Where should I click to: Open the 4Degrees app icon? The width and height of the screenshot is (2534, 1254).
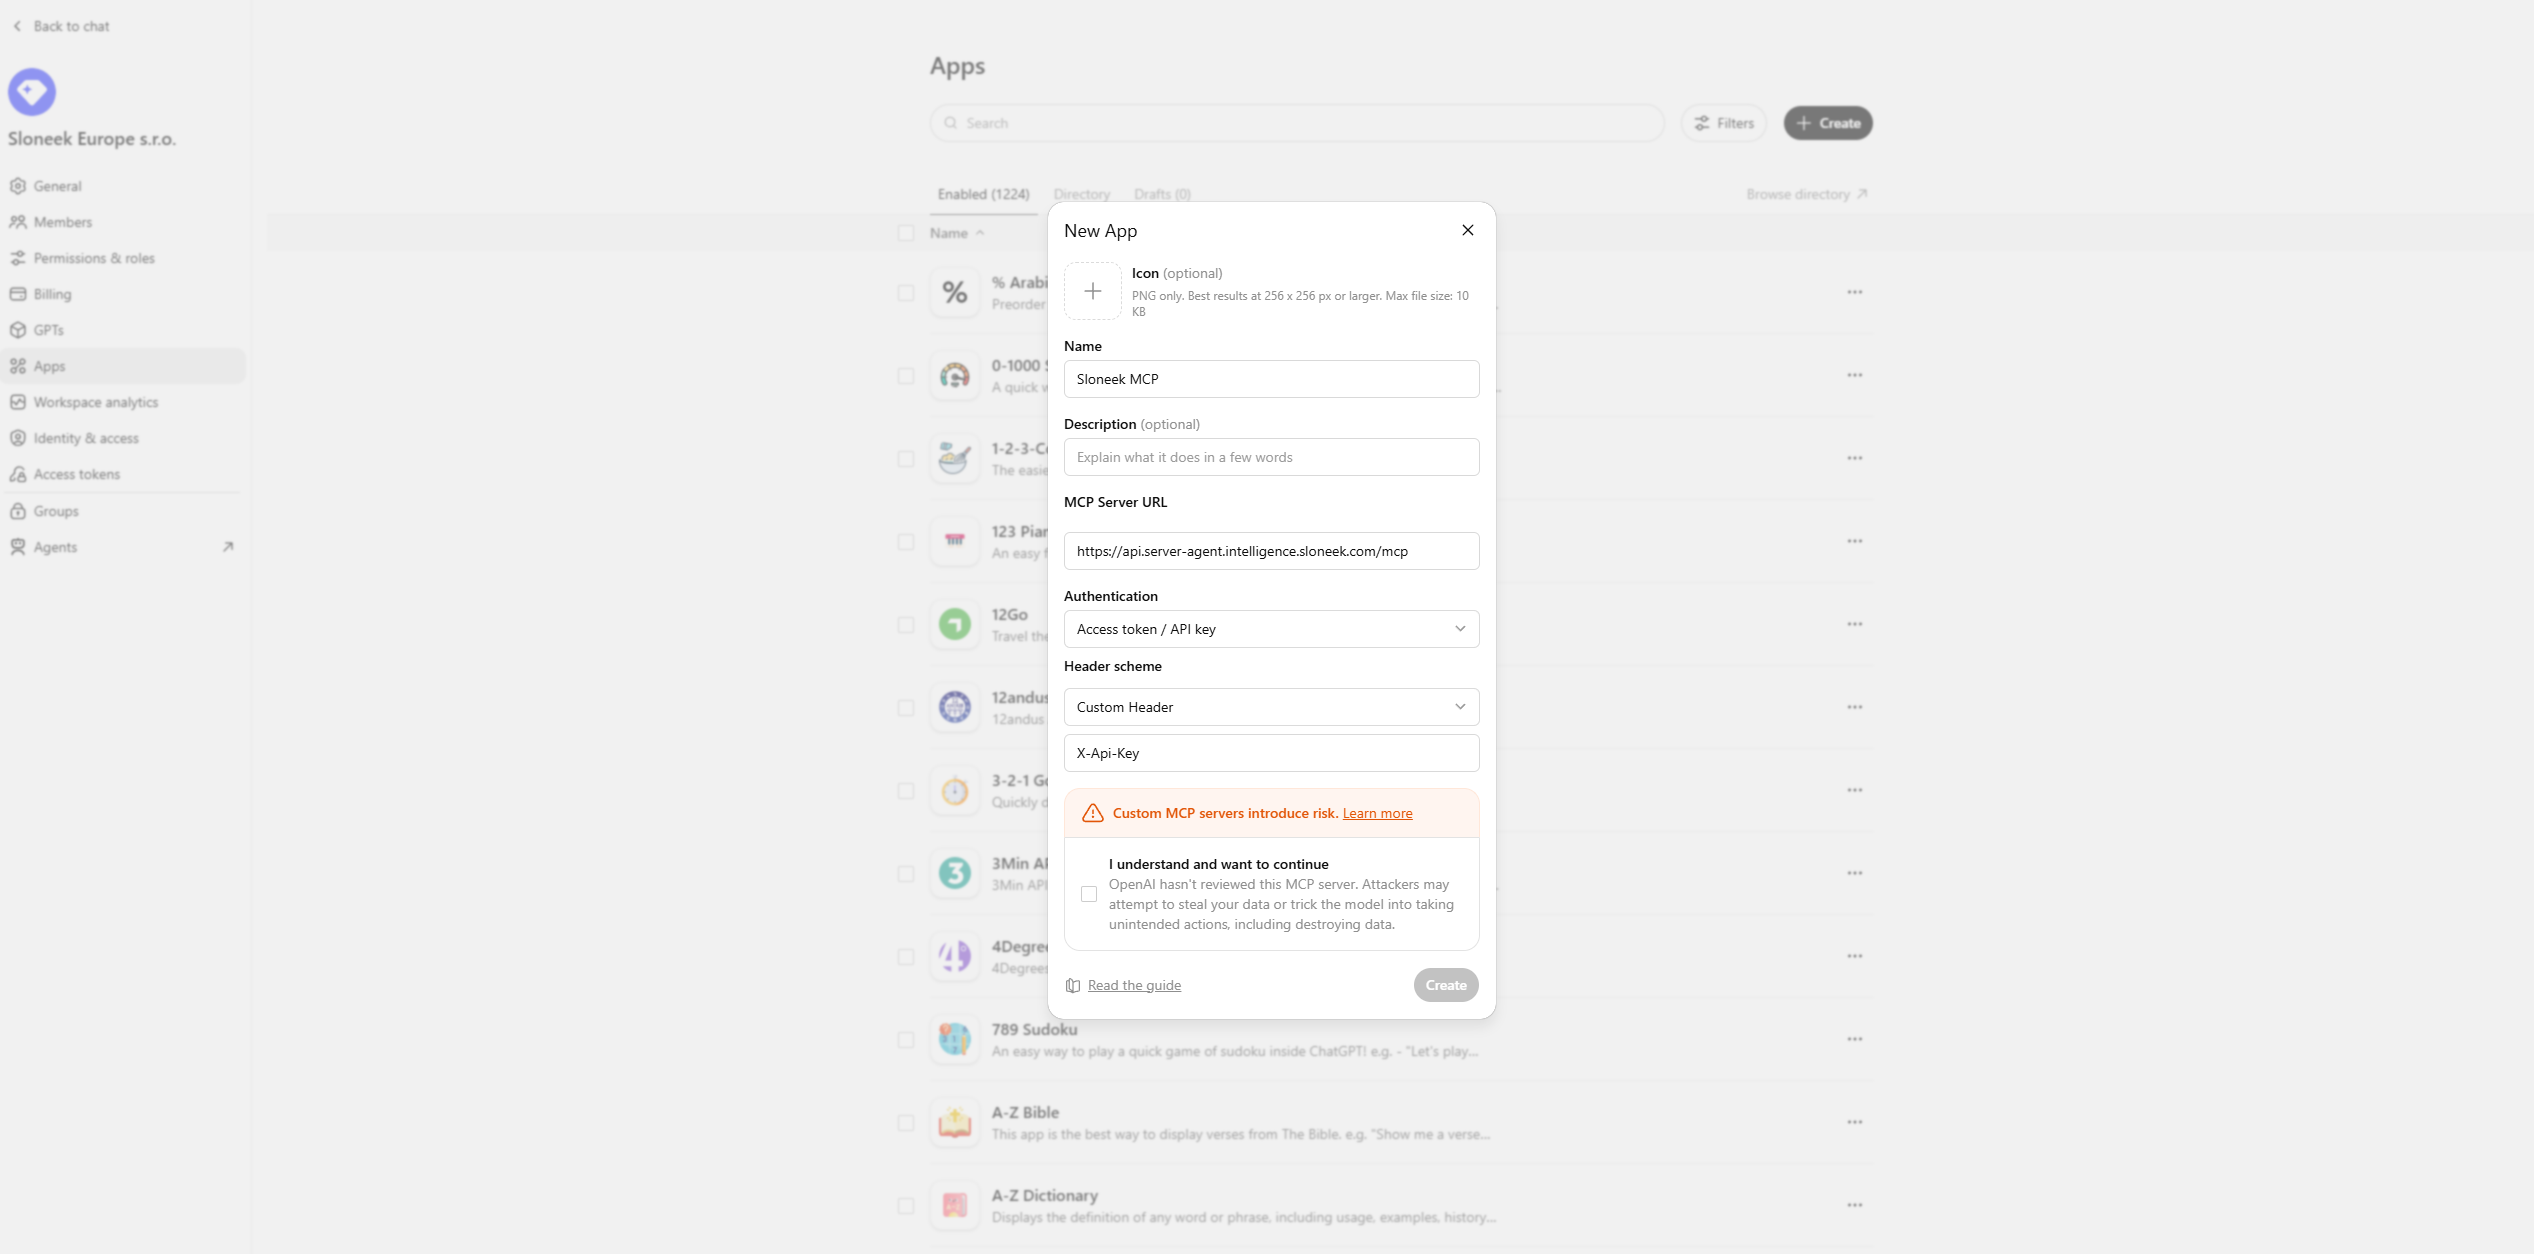[955, 956]
